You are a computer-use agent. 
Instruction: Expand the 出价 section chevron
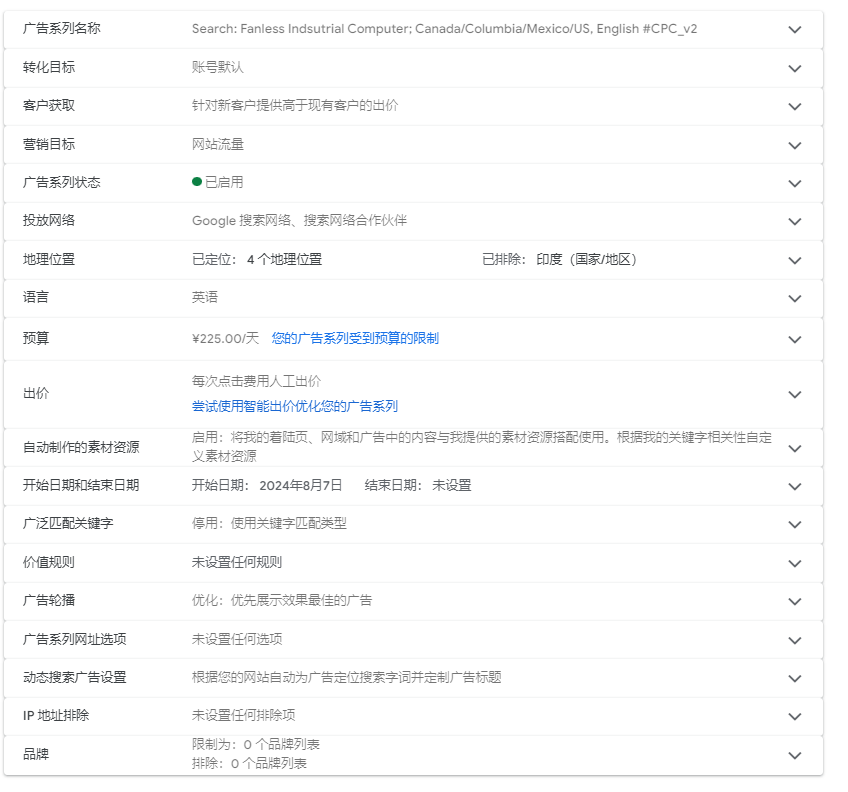point(795,394)
